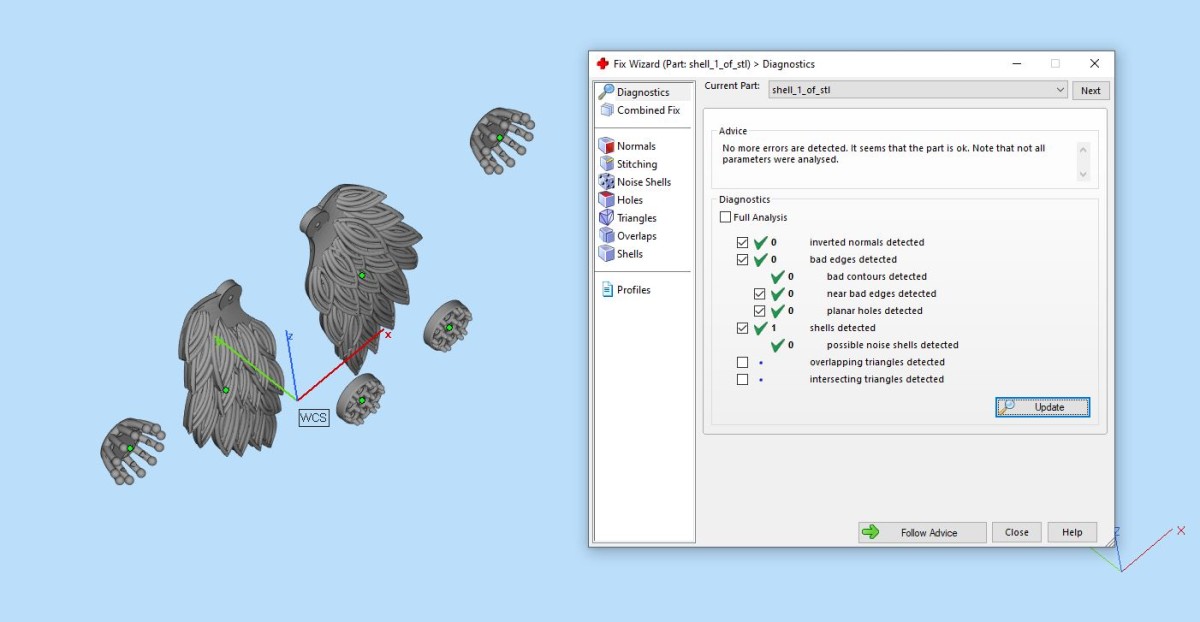
Task: Click the Update button
Action: pos(1042,407)
